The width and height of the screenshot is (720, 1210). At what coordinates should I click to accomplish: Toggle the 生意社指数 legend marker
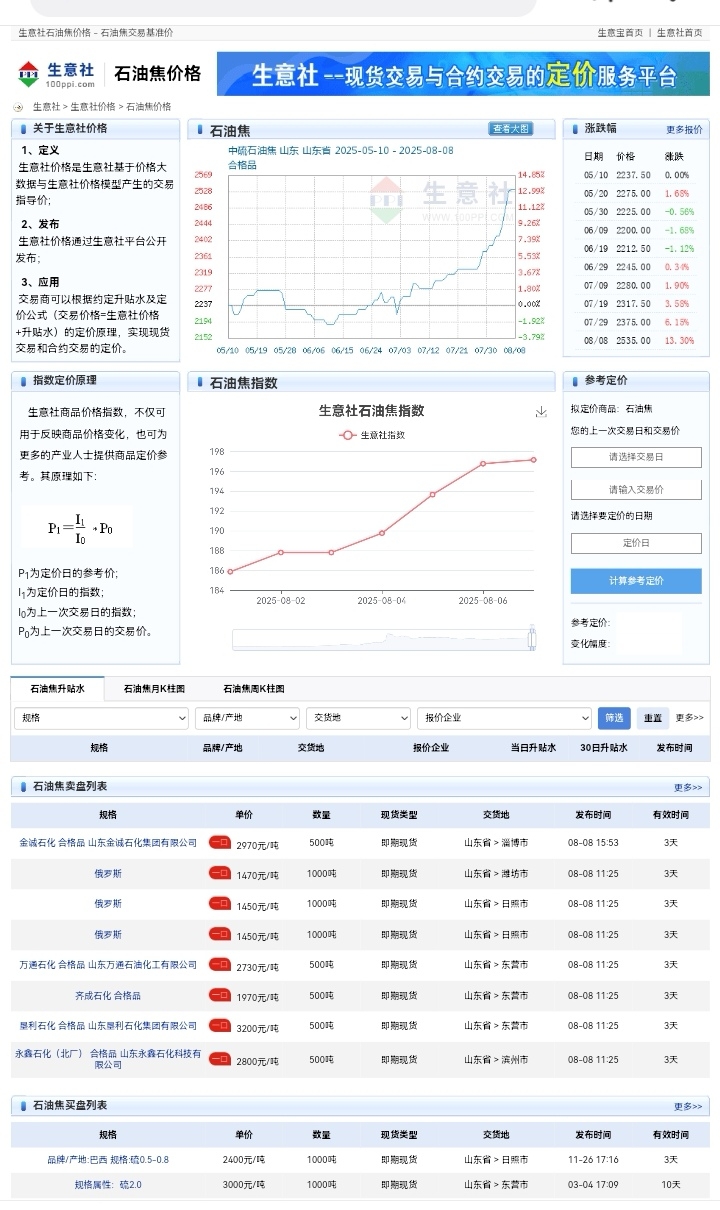point(348,435)
